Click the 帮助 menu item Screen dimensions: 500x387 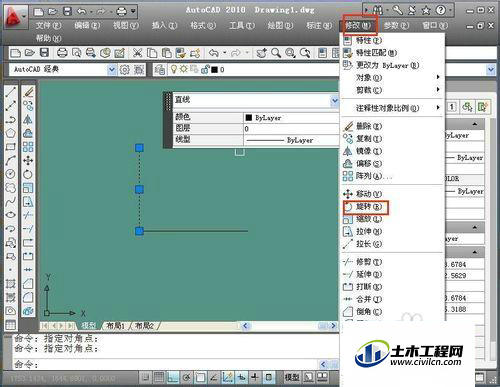(48, 38)
